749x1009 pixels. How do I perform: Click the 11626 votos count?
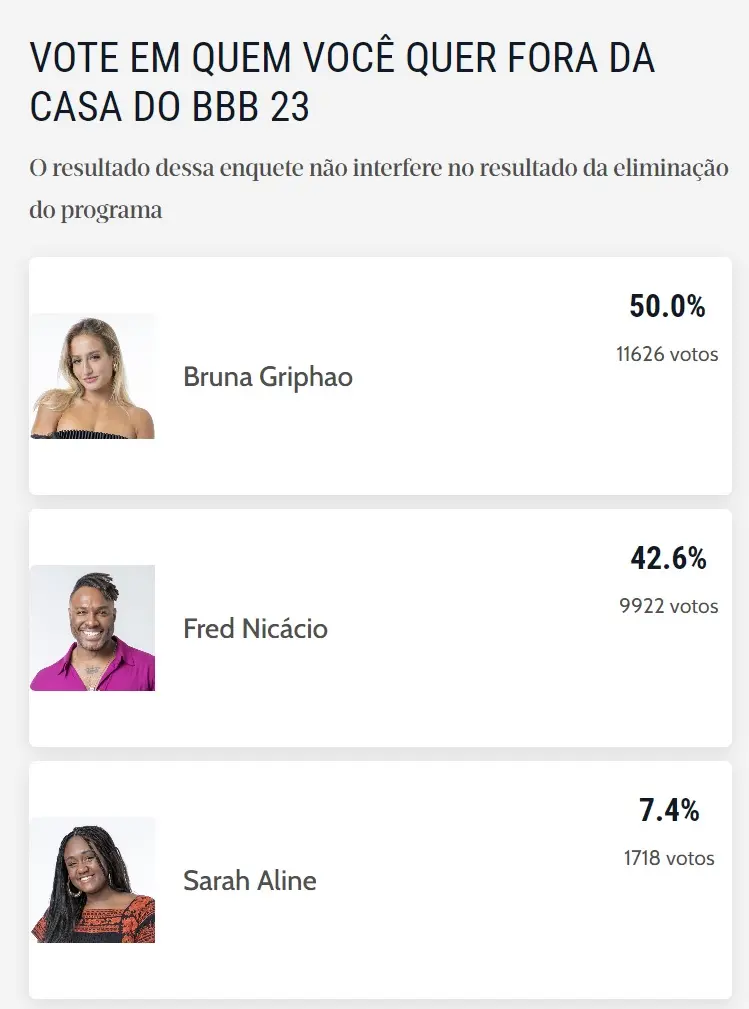tap(665, 354)
